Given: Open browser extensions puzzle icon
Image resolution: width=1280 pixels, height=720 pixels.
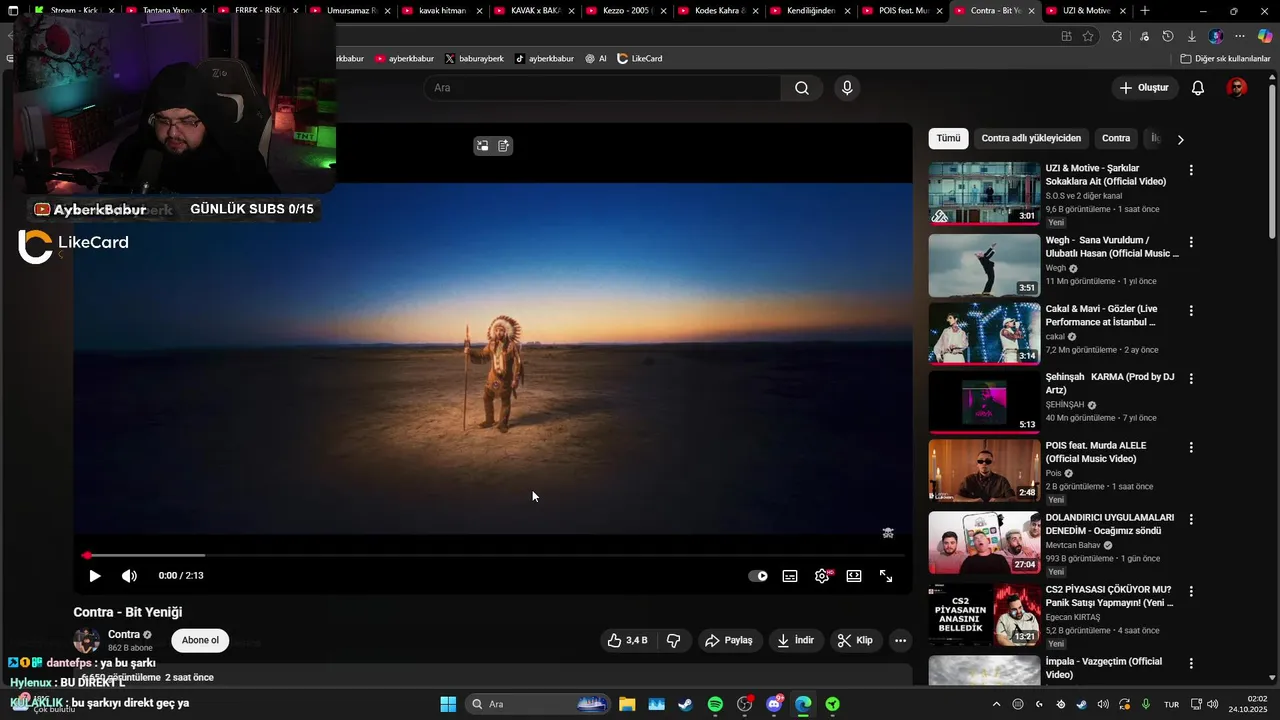Looking at the screenshot, I should pyautogui.click(x=1117, y=36).
